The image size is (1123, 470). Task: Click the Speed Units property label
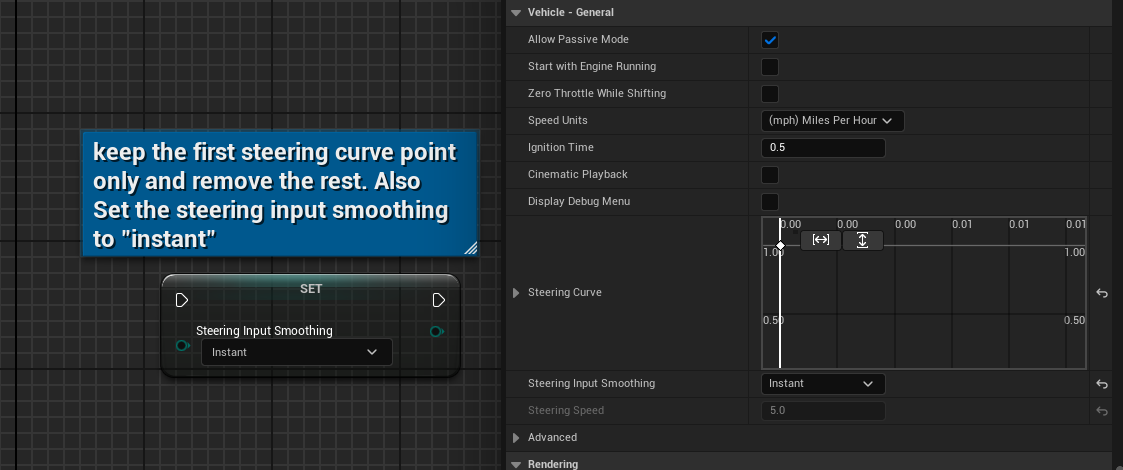tap(558, 120)
